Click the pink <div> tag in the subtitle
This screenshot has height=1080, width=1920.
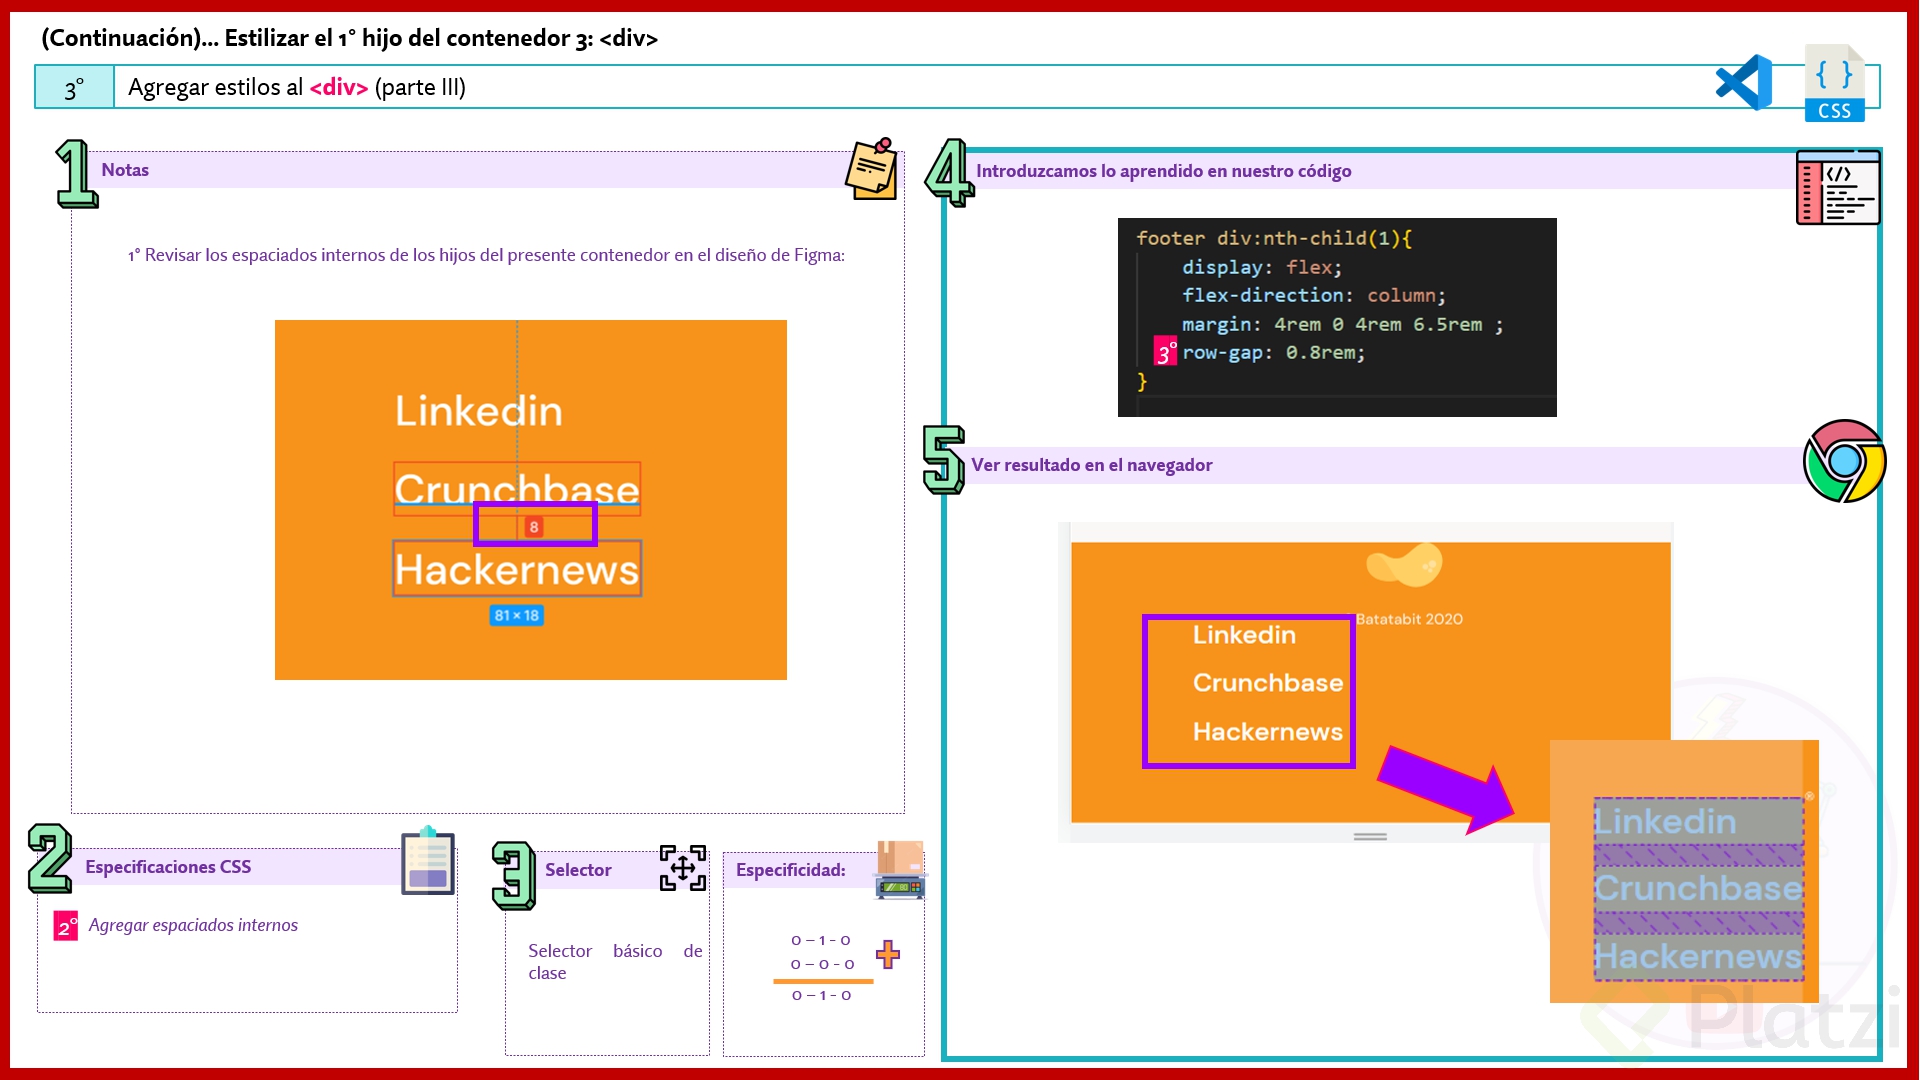tap(339, 87)
